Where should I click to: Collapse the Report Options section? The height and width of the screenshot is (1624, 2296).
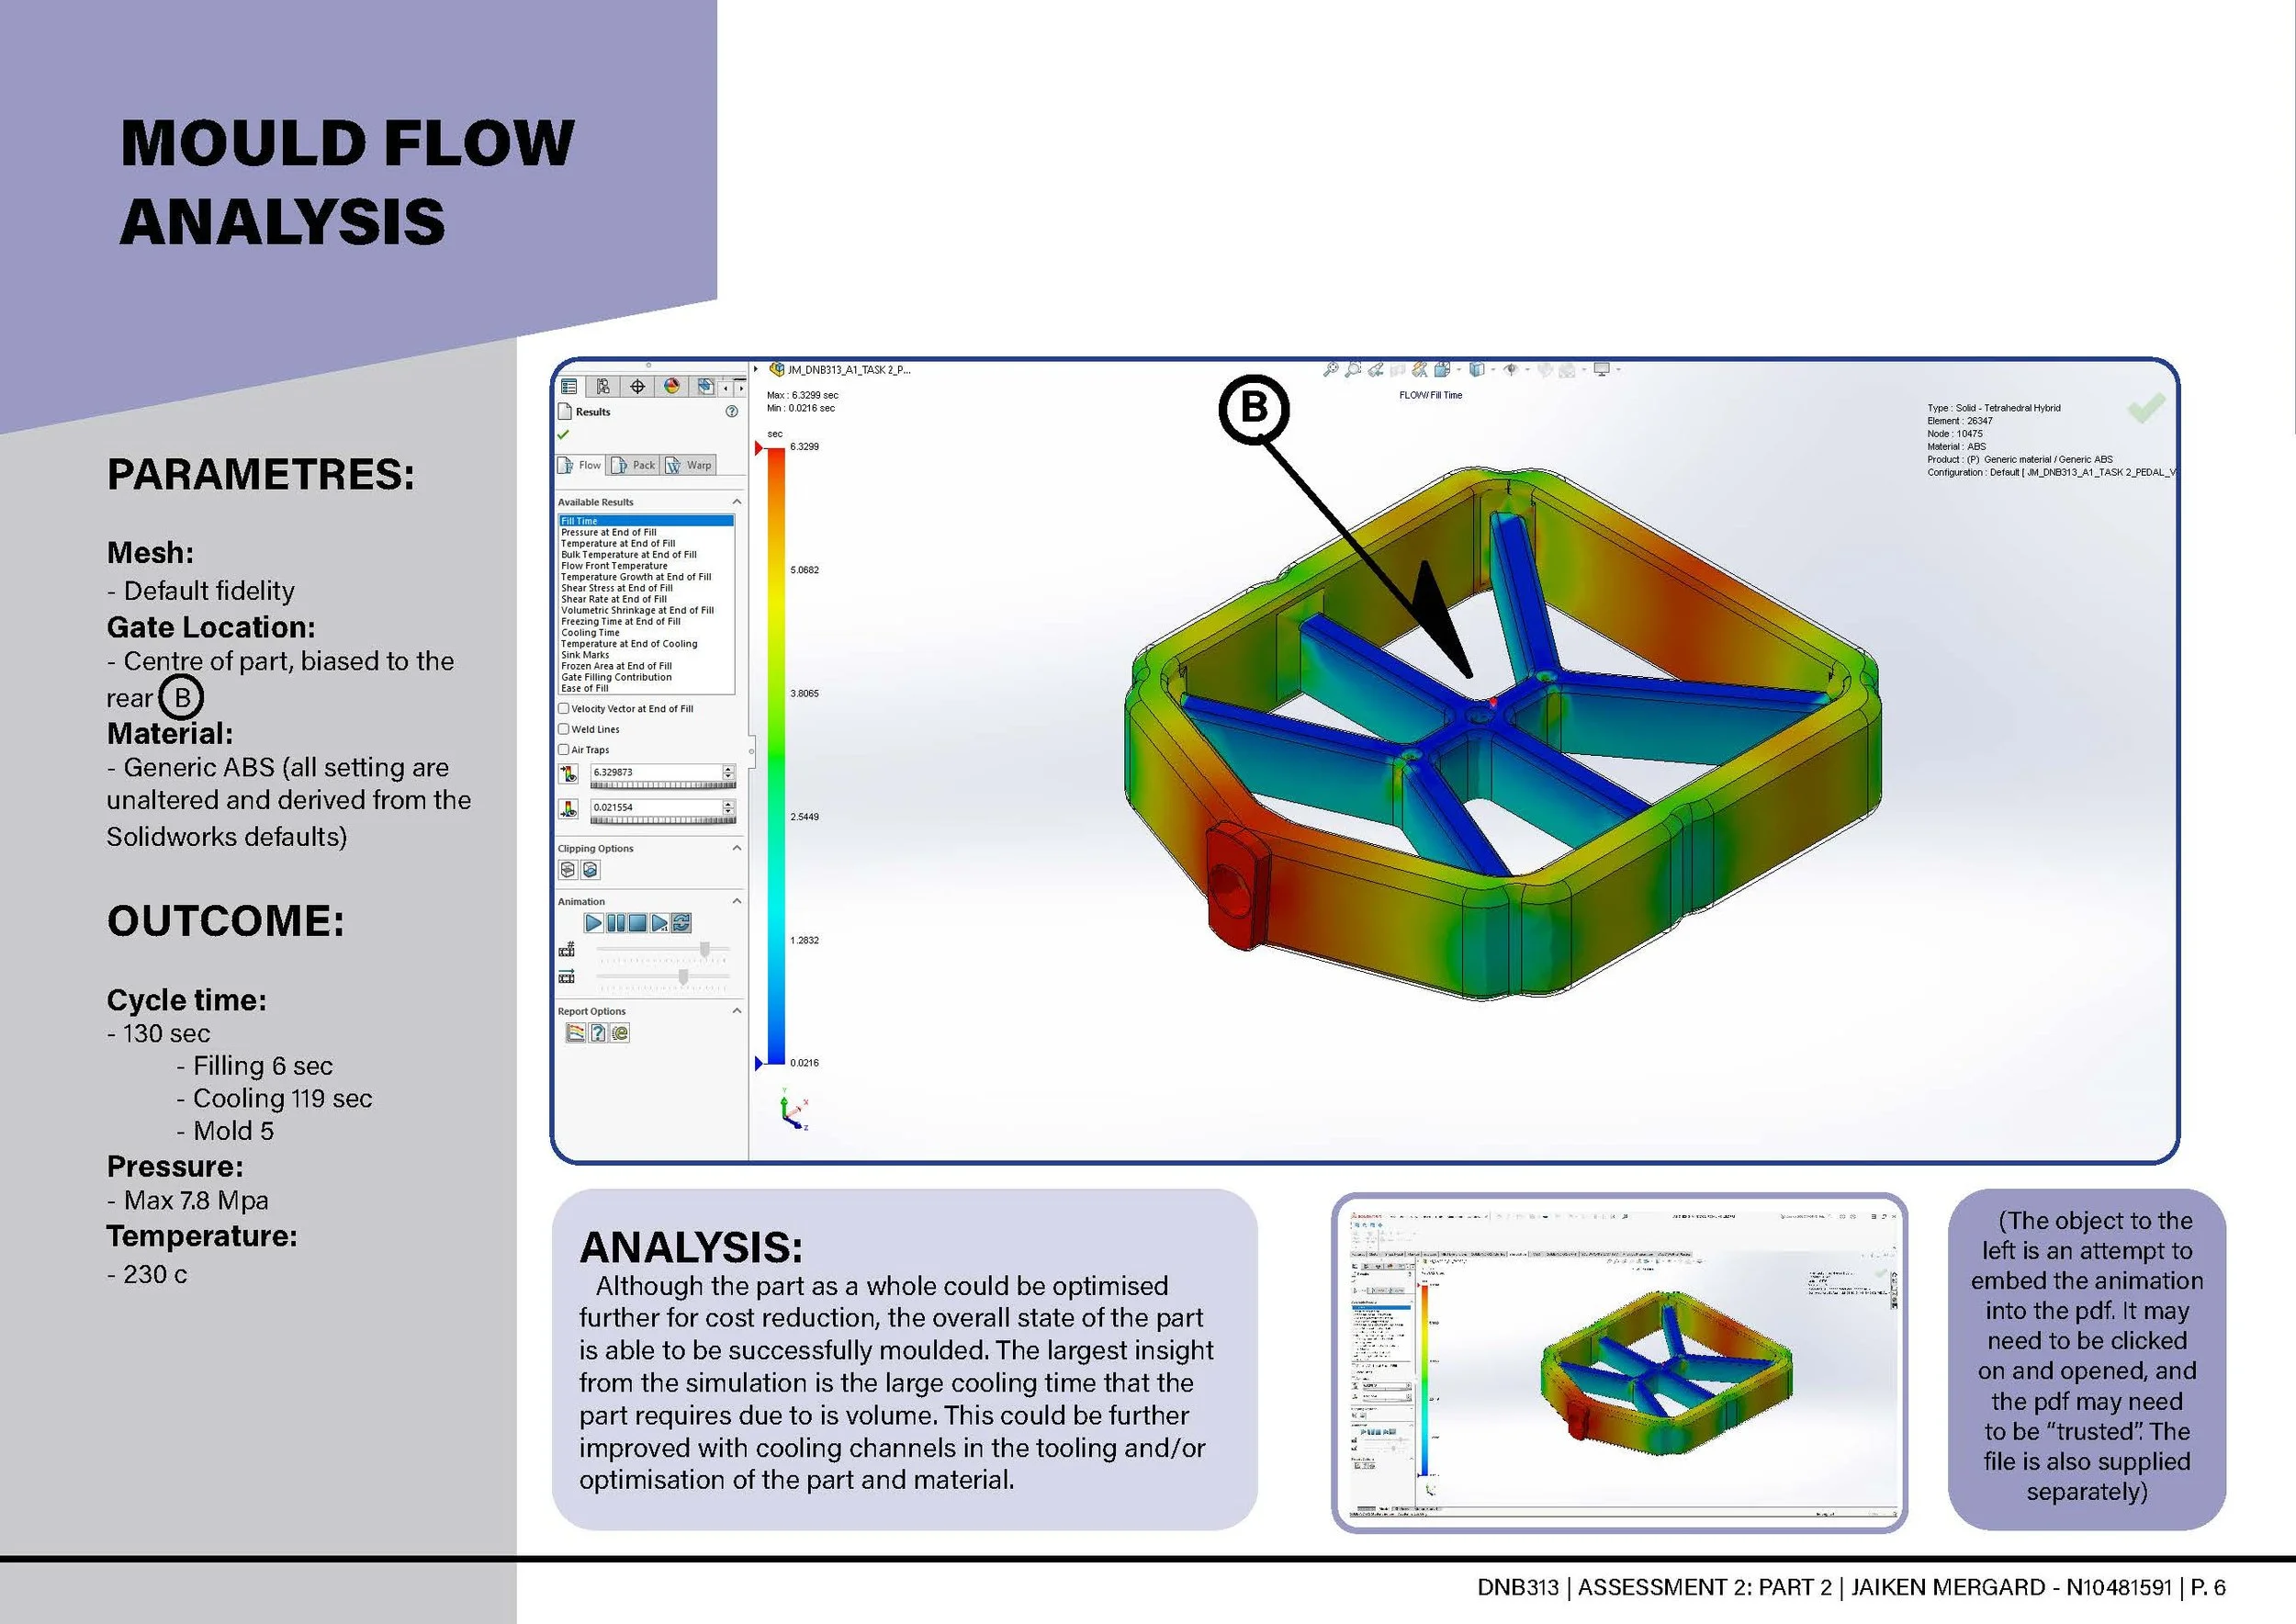[x=737, y=1011]
